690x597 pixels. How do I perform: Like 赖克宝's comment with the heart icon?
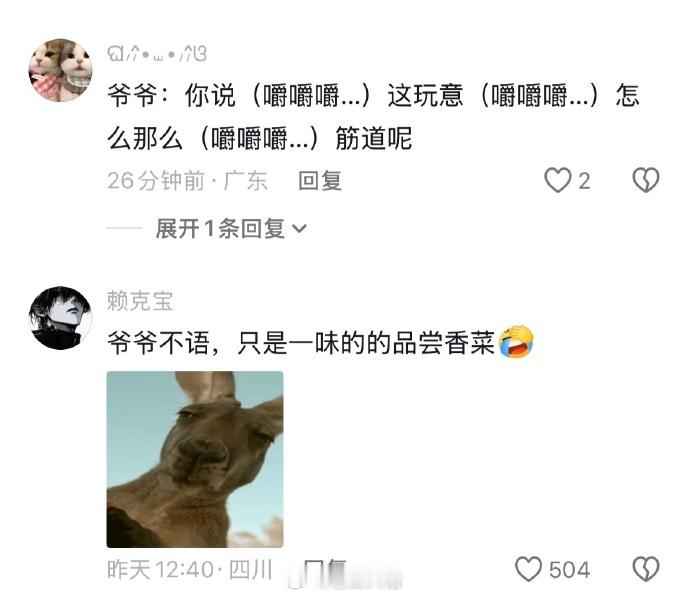coord(528,569)
